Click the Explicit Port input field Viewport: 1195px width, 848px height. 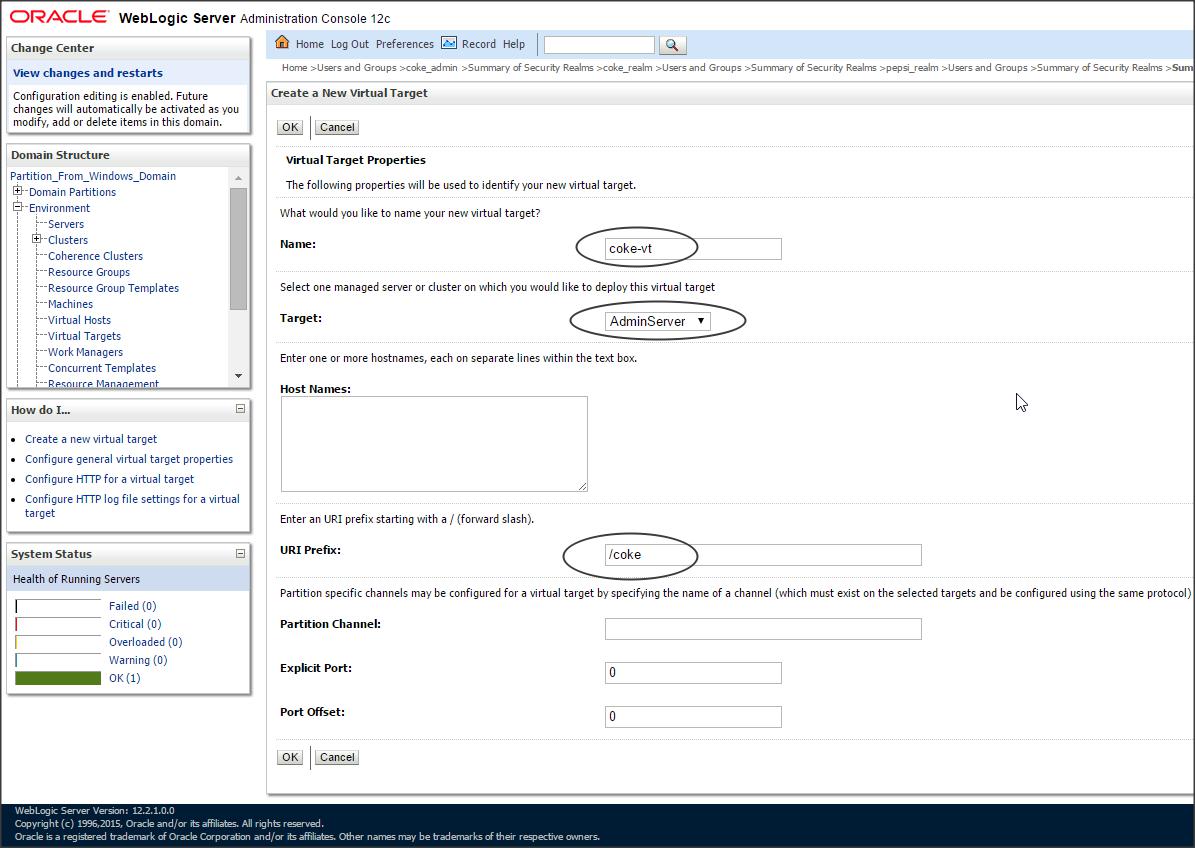[x=693, y=673]
